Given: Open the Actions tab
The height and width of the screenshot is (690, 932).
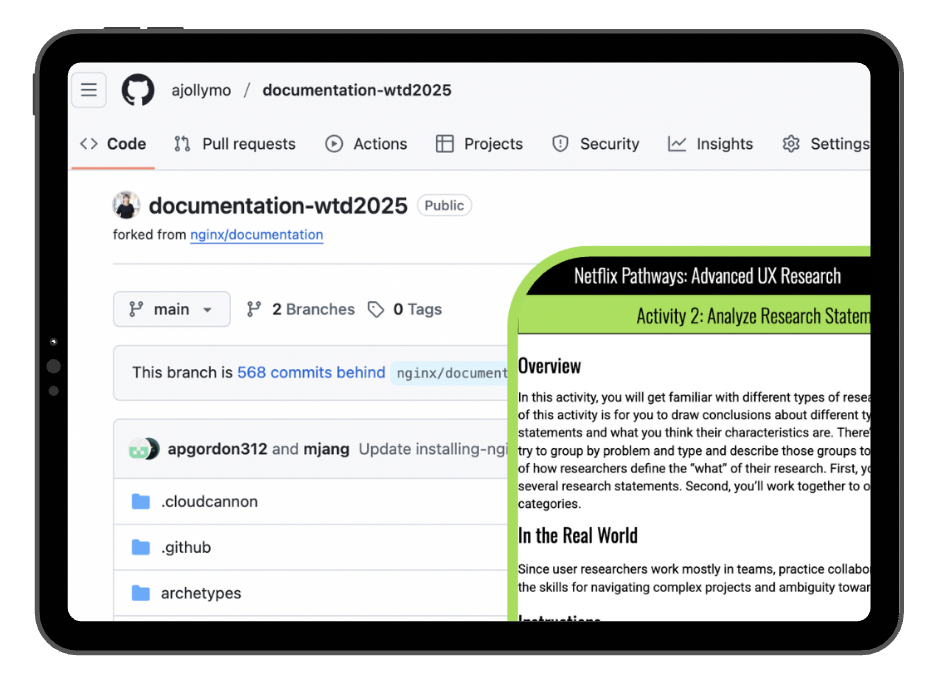Looking at the screenshot, I should coord(366,144).
